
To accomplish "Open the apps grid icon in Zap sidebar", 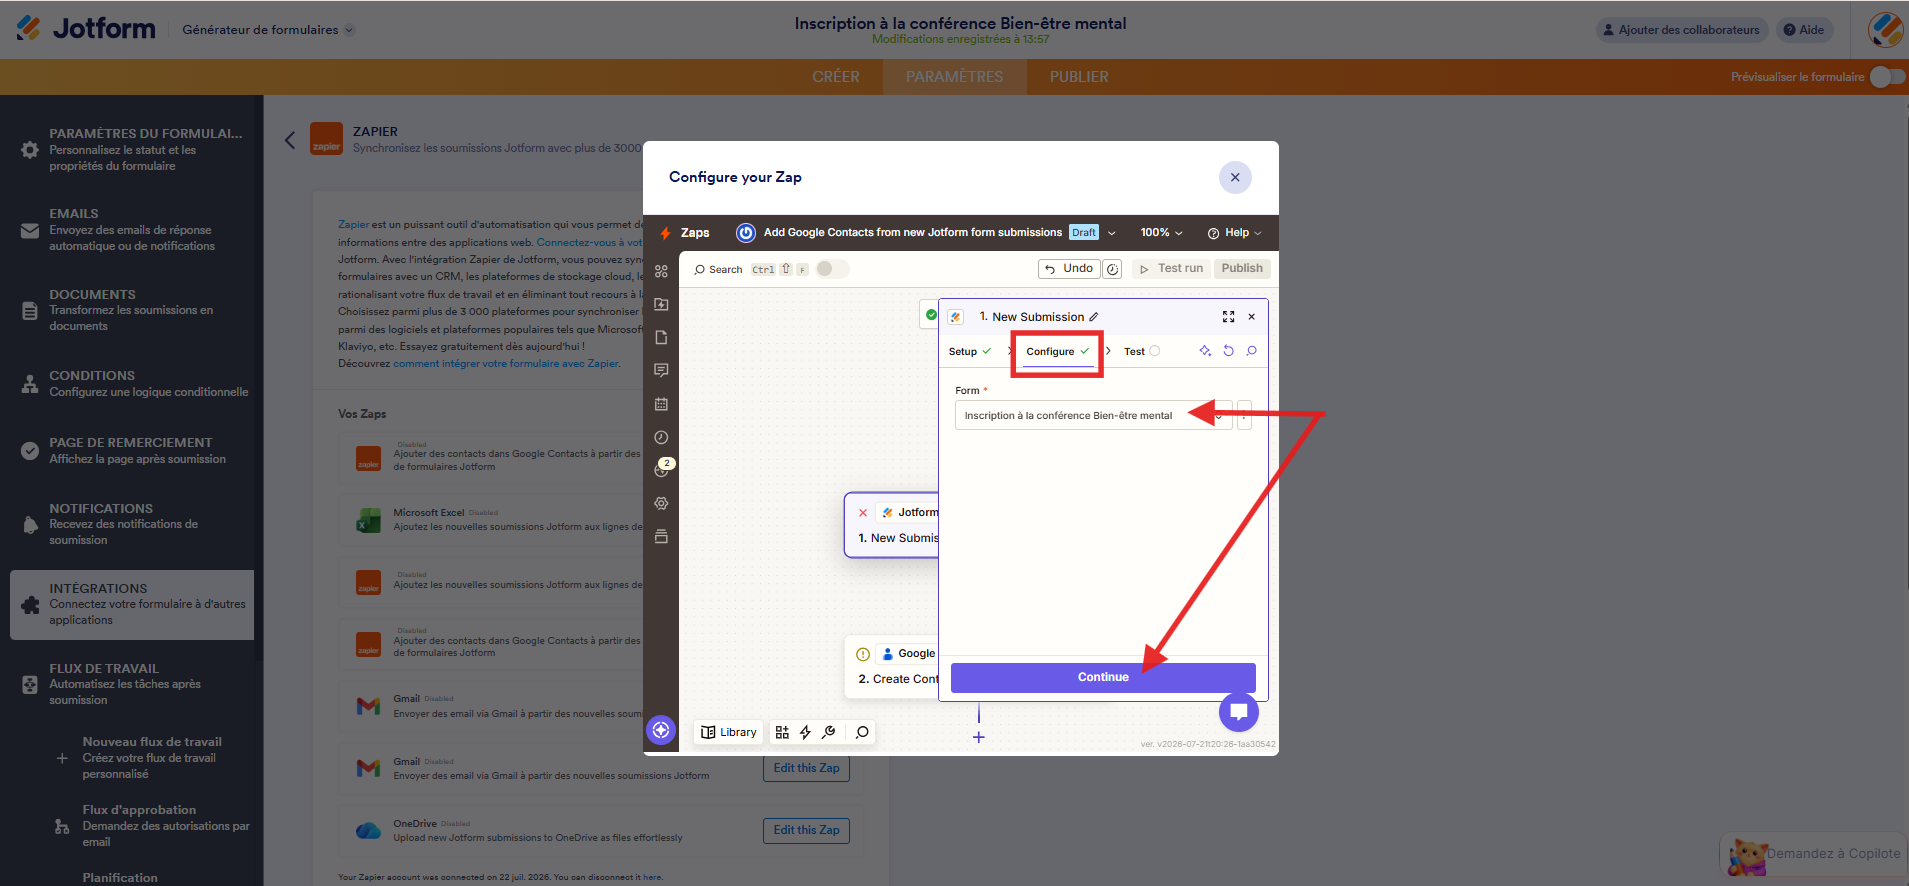I will click(x=661, y=271).
